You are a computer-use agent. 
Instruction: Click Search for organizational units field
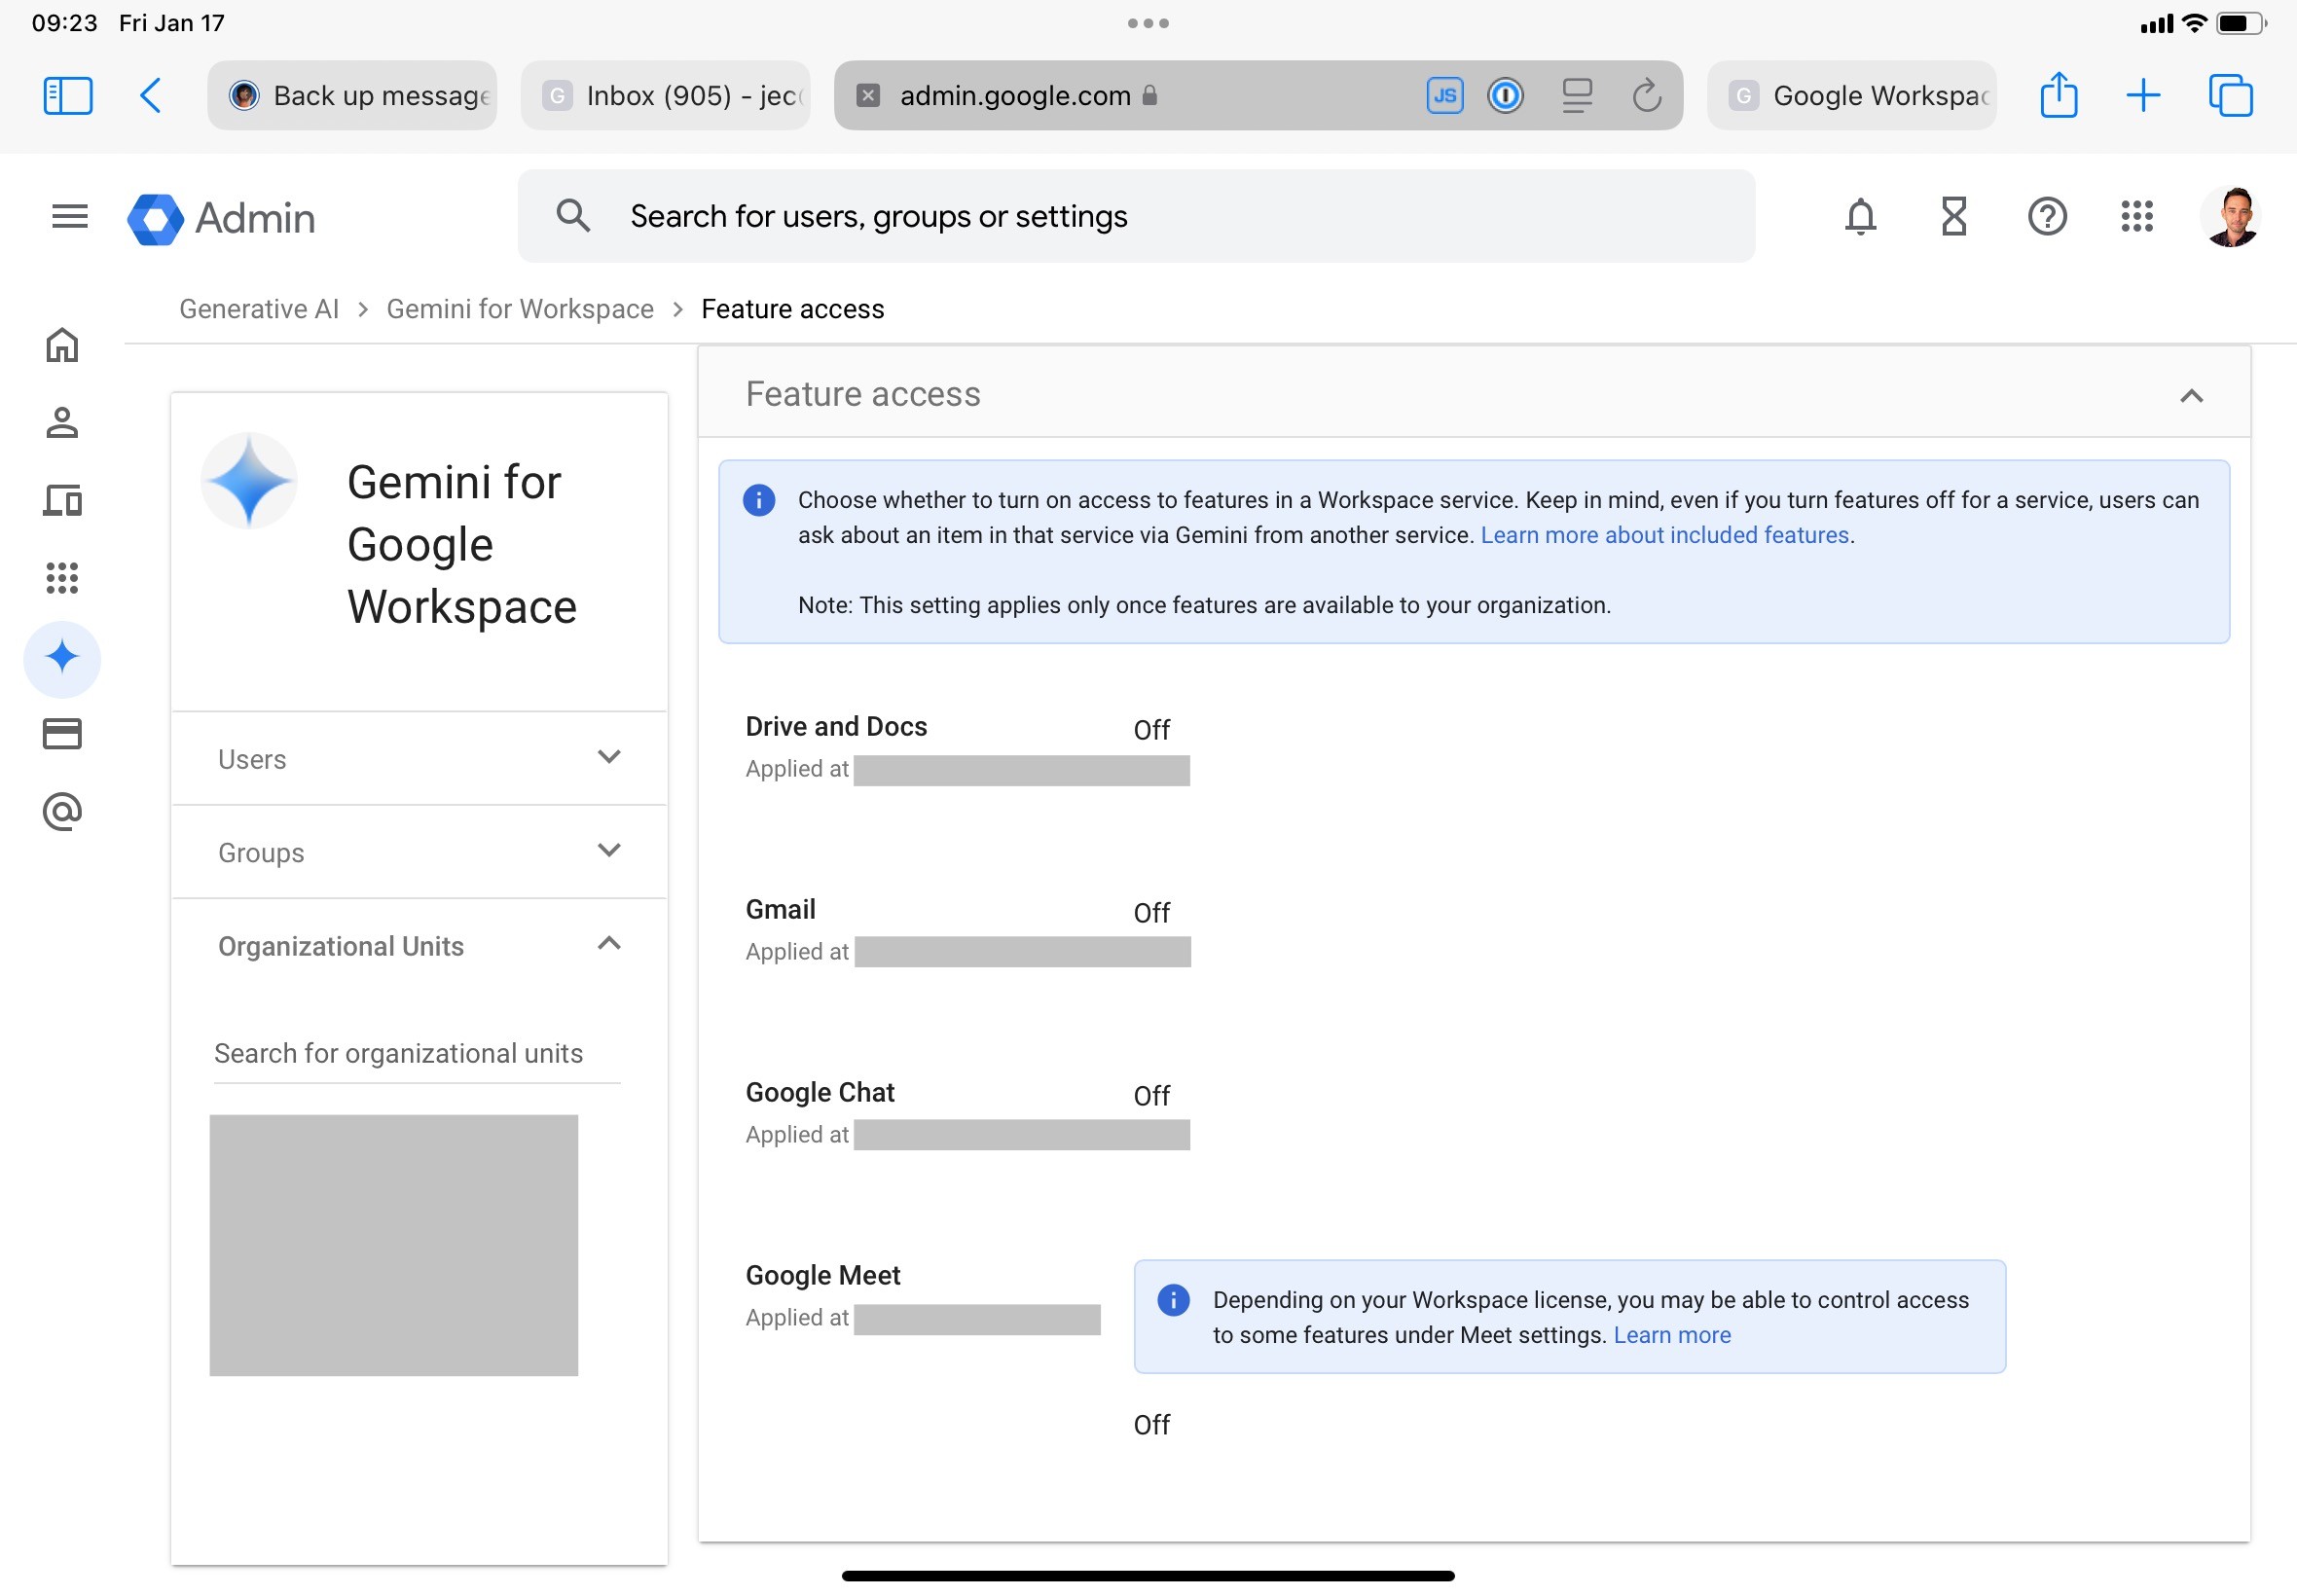(x=417, y=1053)
